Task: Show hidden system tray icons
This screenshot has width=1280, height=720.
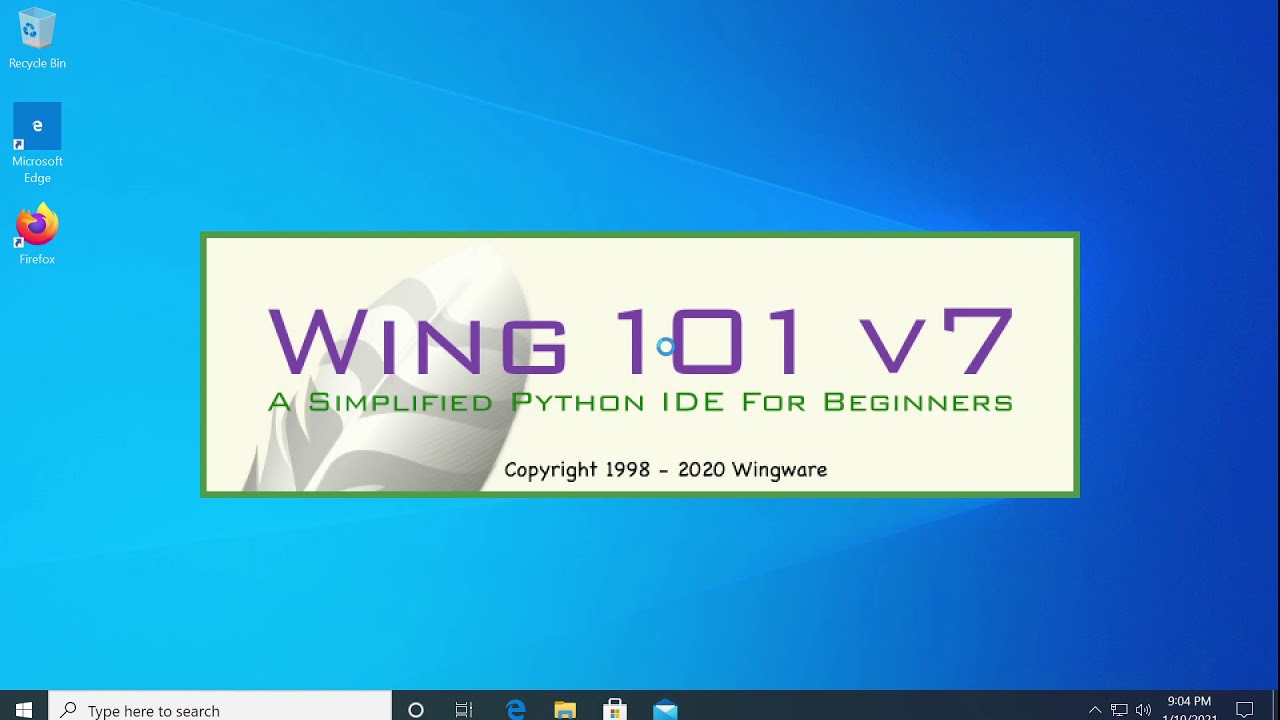Action: 1095,709
